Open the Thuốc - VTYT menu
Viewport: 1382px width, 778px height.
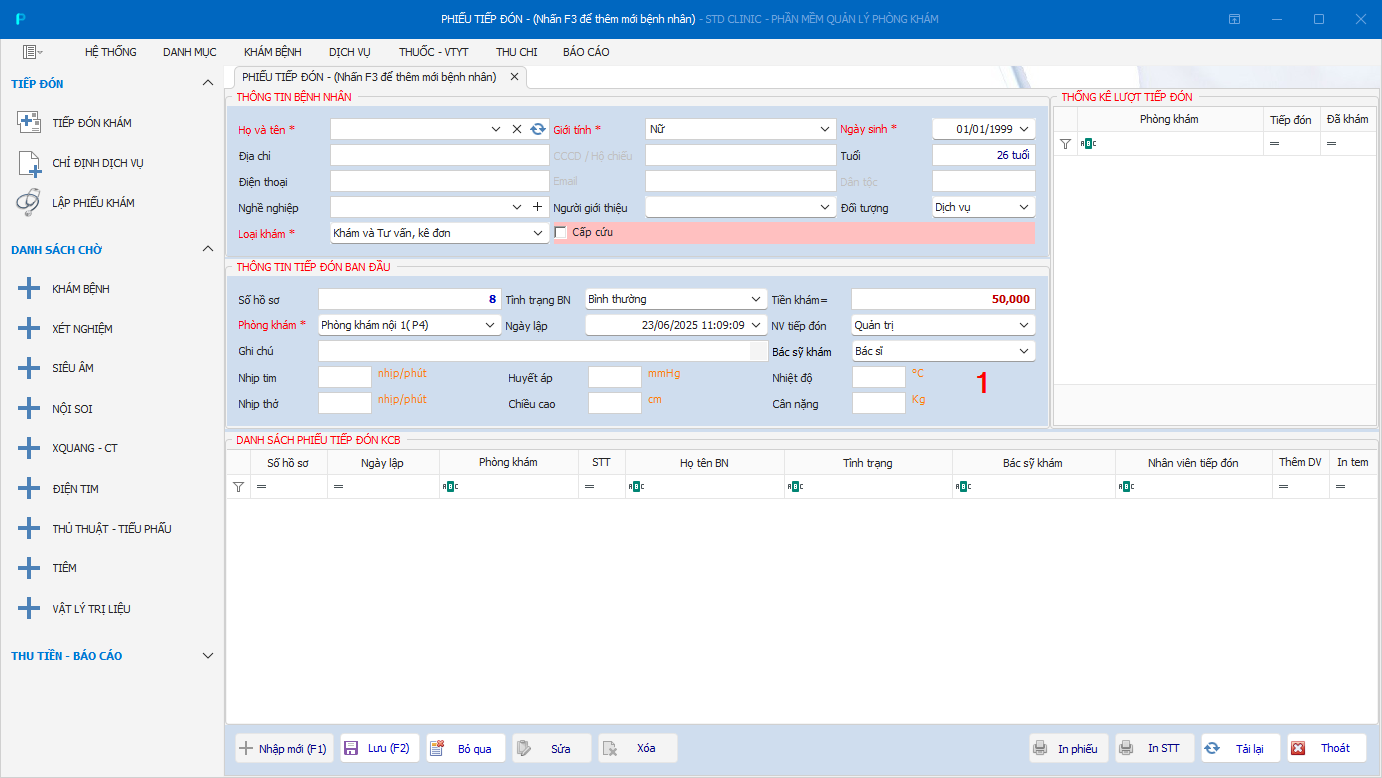click(x=433, y=52)
